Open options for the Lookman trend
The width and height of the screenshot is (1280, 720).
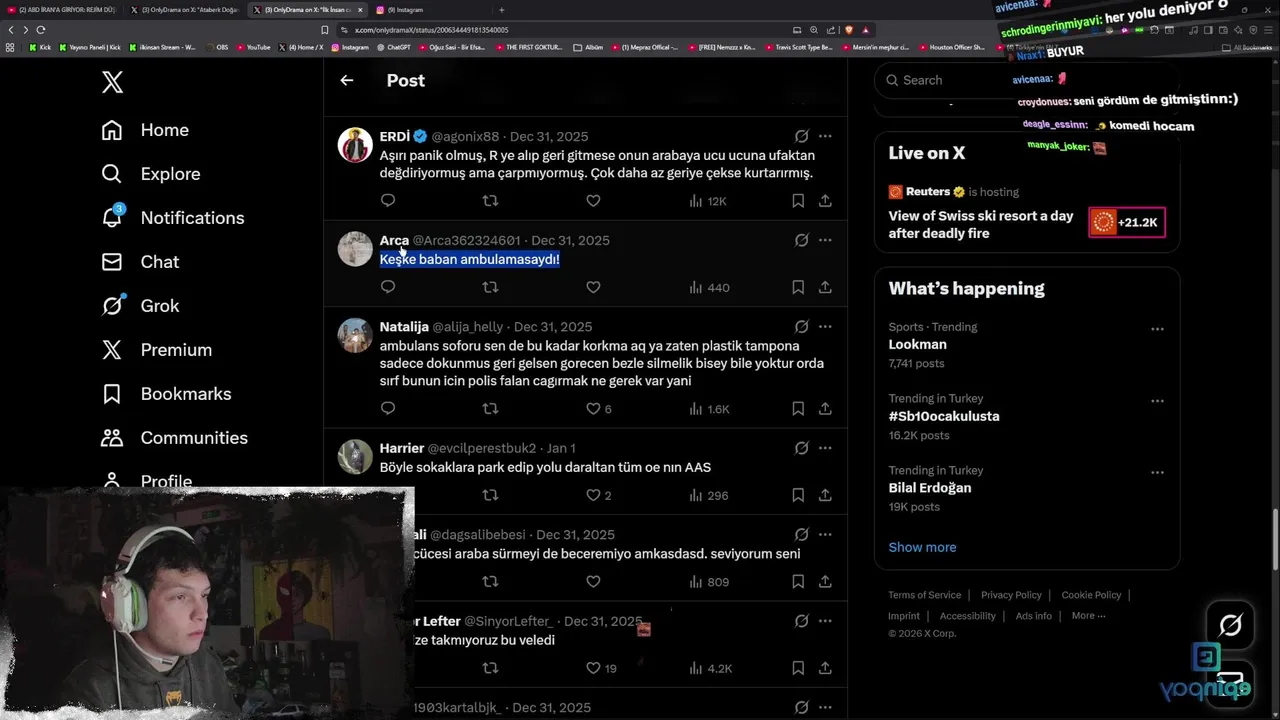(x=1157, y=329)
